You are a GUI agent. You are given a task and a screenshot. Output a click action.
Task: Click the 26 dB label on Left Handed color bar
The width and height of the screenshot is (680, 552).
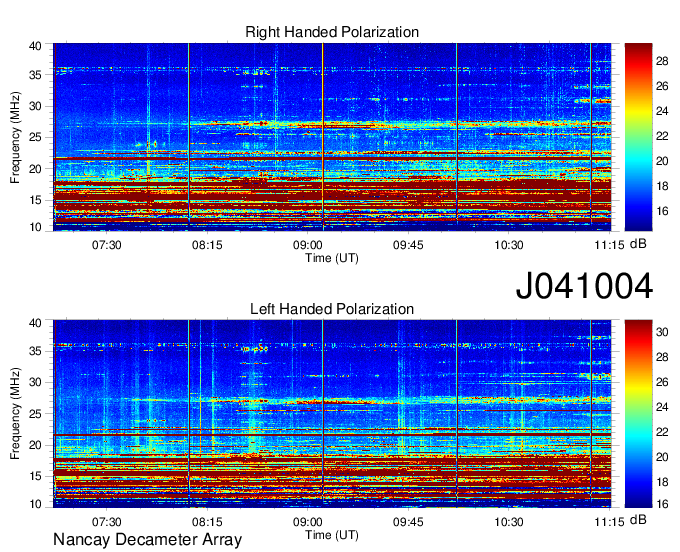point(662,382)
